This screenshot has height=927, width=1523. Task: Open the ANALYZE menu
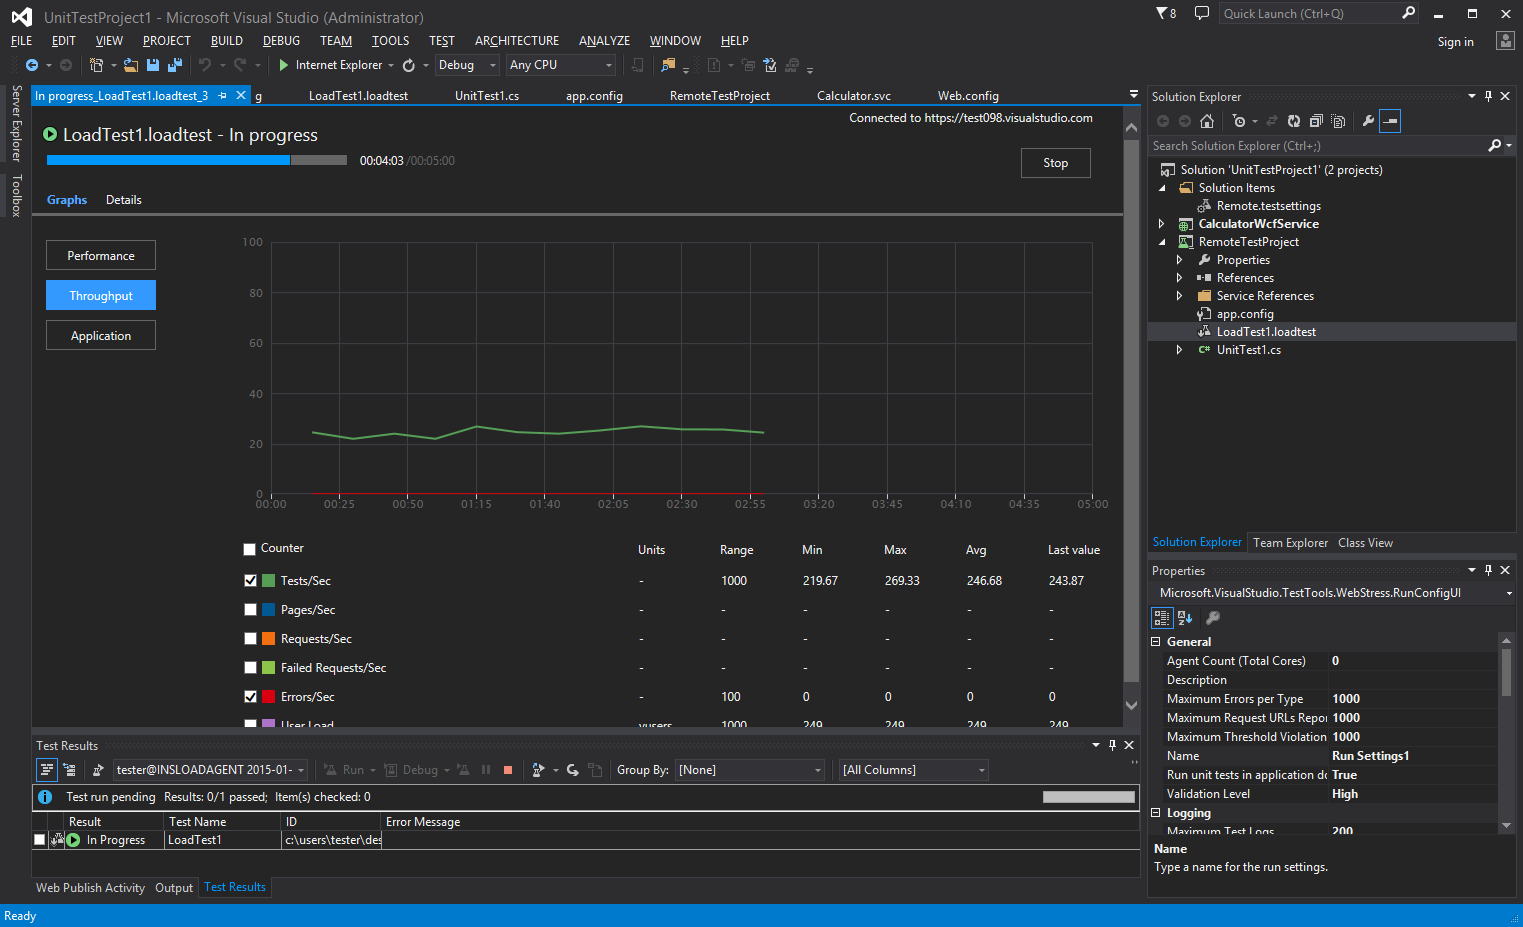(605, 41)
